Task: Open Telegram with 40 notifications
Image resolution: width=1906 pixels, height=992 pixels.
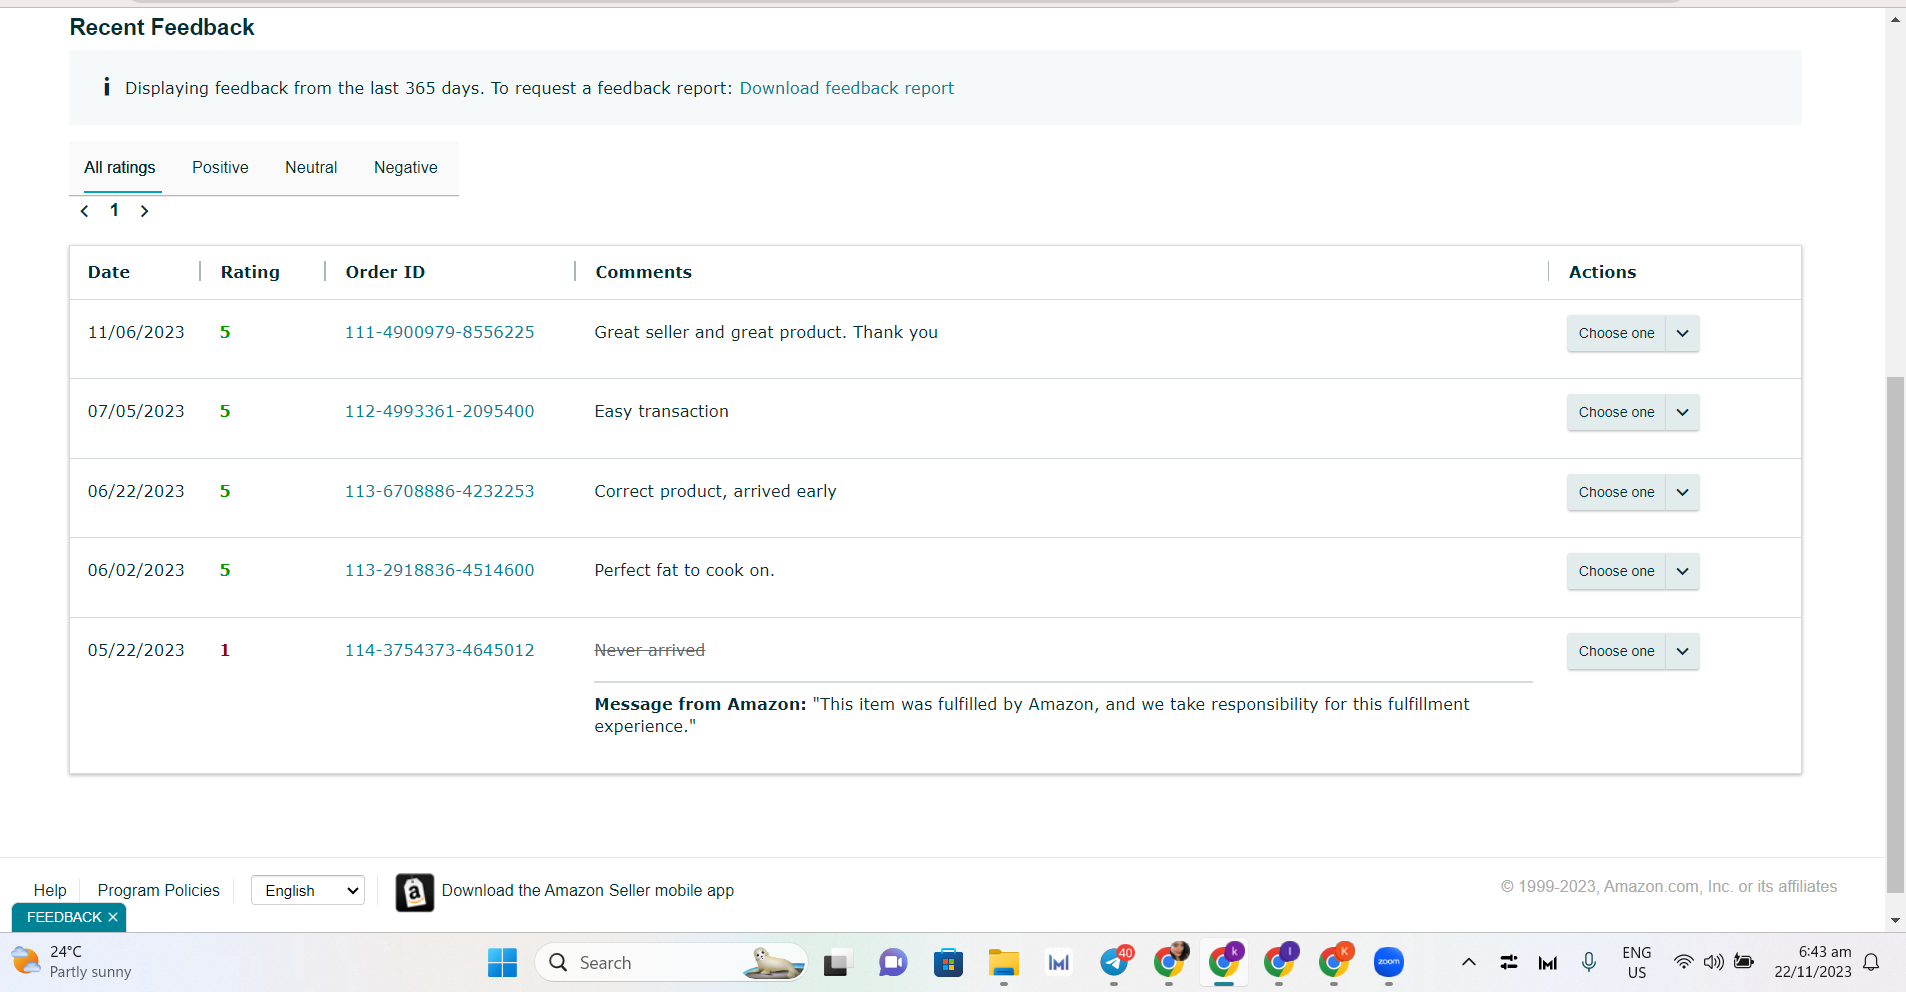Action: pos(1115,963)
